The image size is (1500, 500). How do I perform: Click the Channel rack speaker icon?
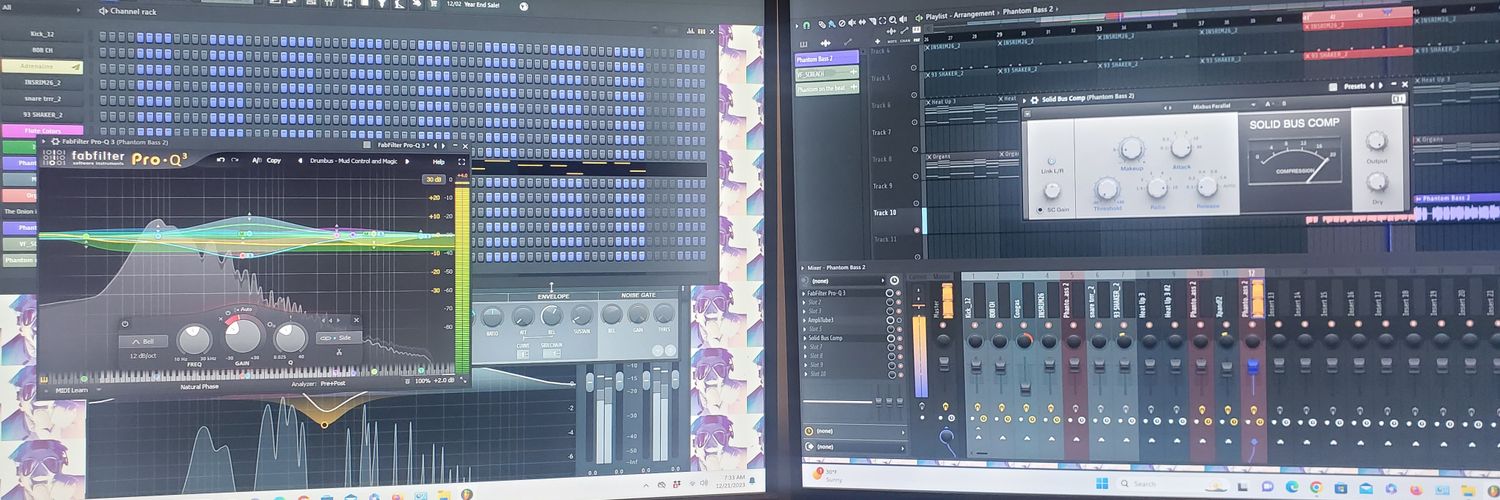click(x=103, y=12)
